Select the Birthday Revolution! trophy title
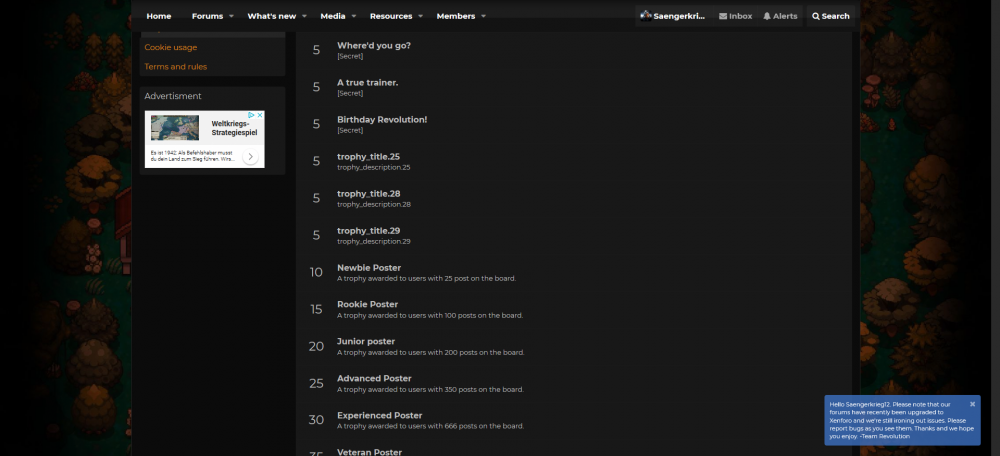1000x456 pixels. 382,120
